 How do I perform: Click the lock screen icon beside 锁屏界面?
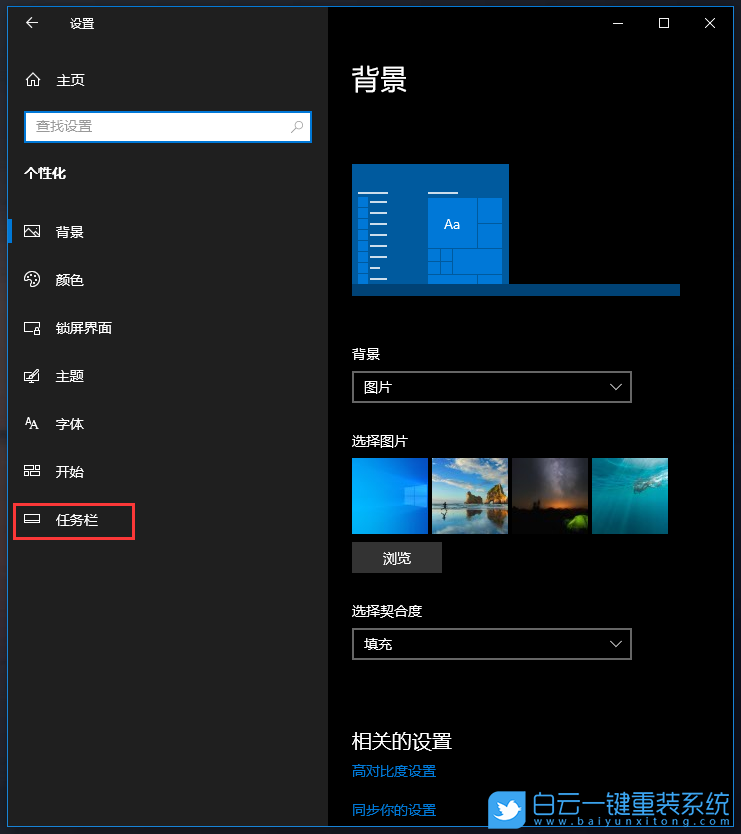click(32, 328)
